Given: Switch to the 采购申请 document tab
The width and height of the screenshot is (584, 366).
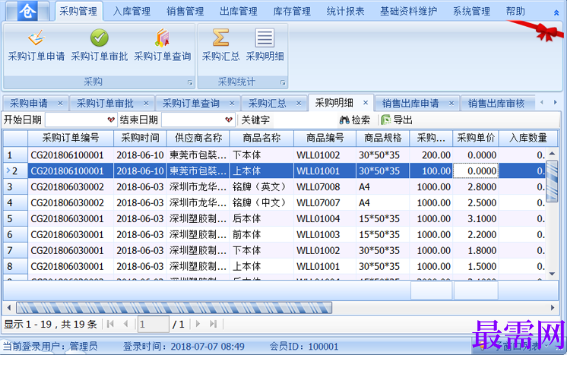Looking at the screenshot, I should point(29,103).
